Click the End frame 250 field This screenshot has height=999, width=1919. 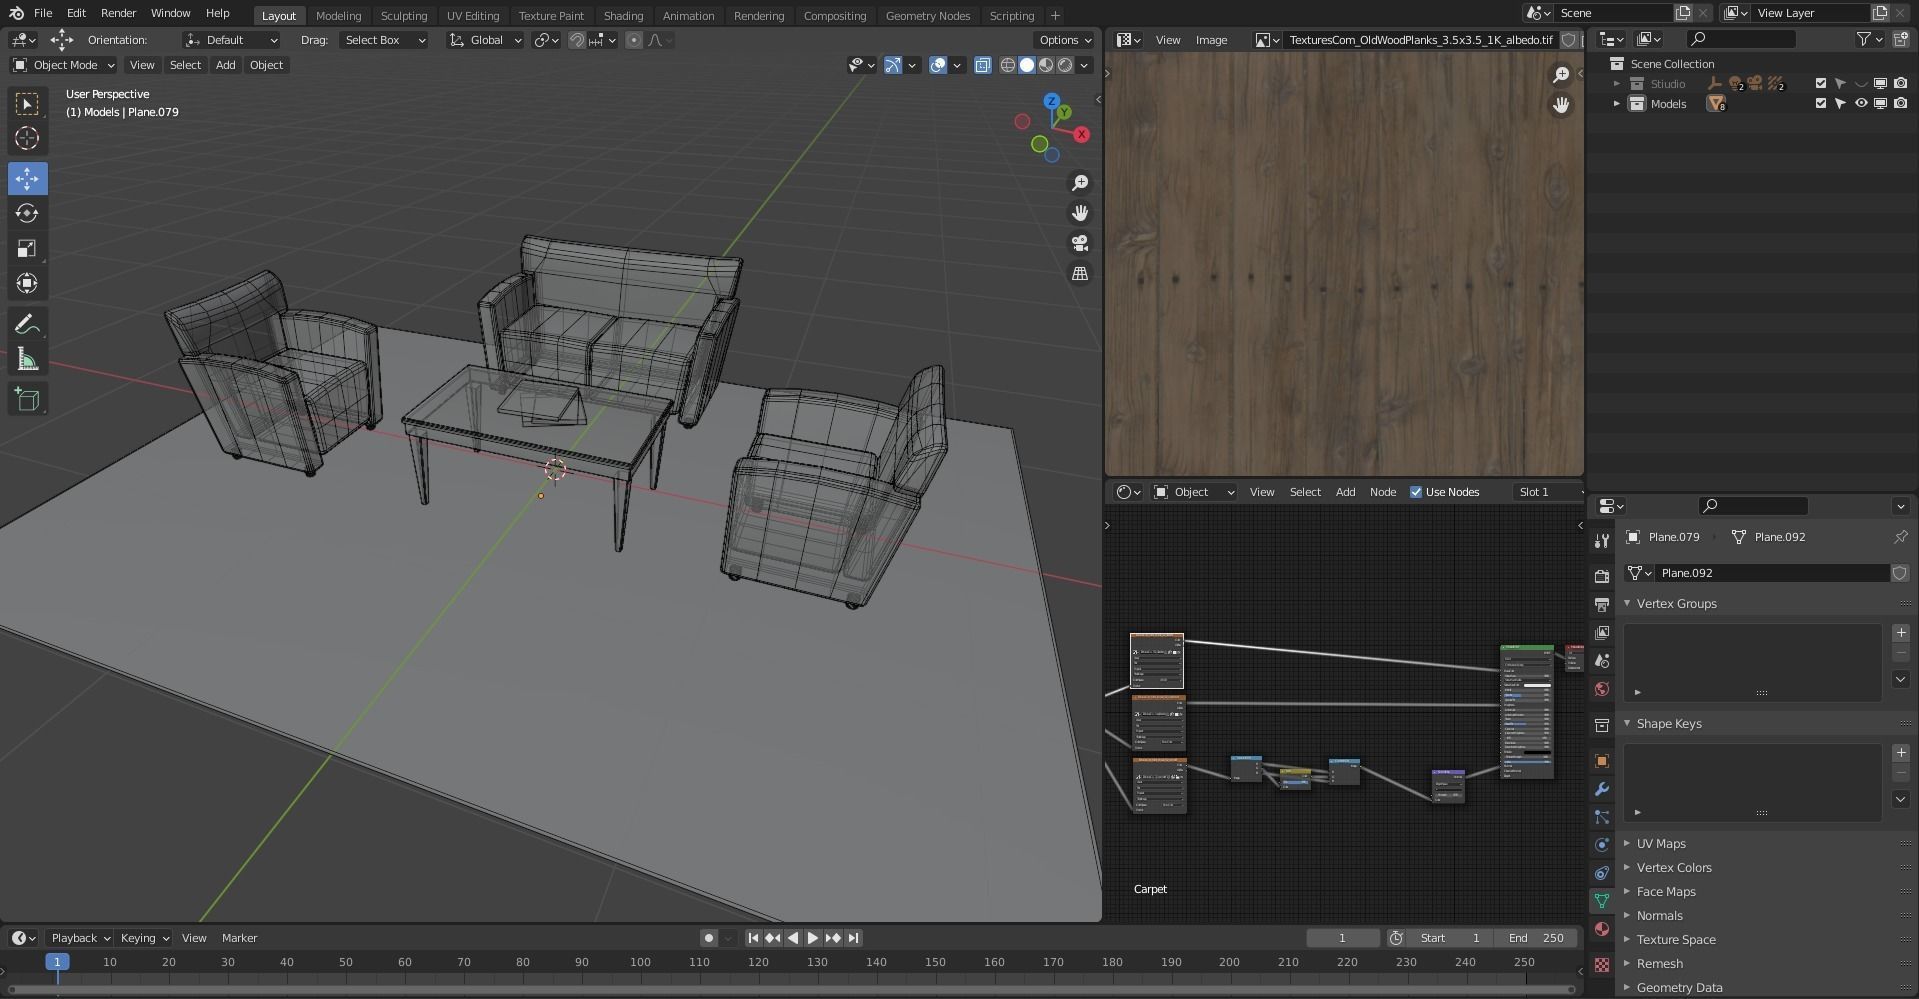1536,938
